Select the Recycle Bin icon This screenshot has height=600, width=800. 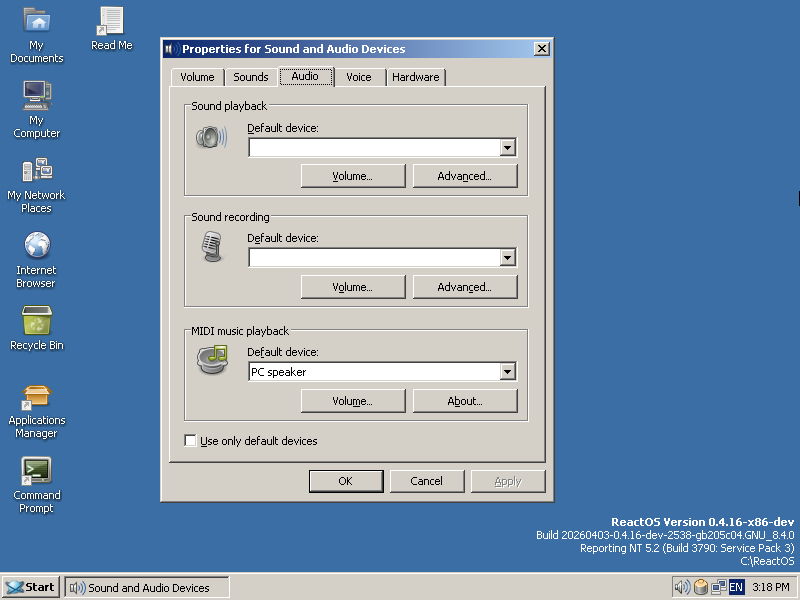(x=36, y=329)
